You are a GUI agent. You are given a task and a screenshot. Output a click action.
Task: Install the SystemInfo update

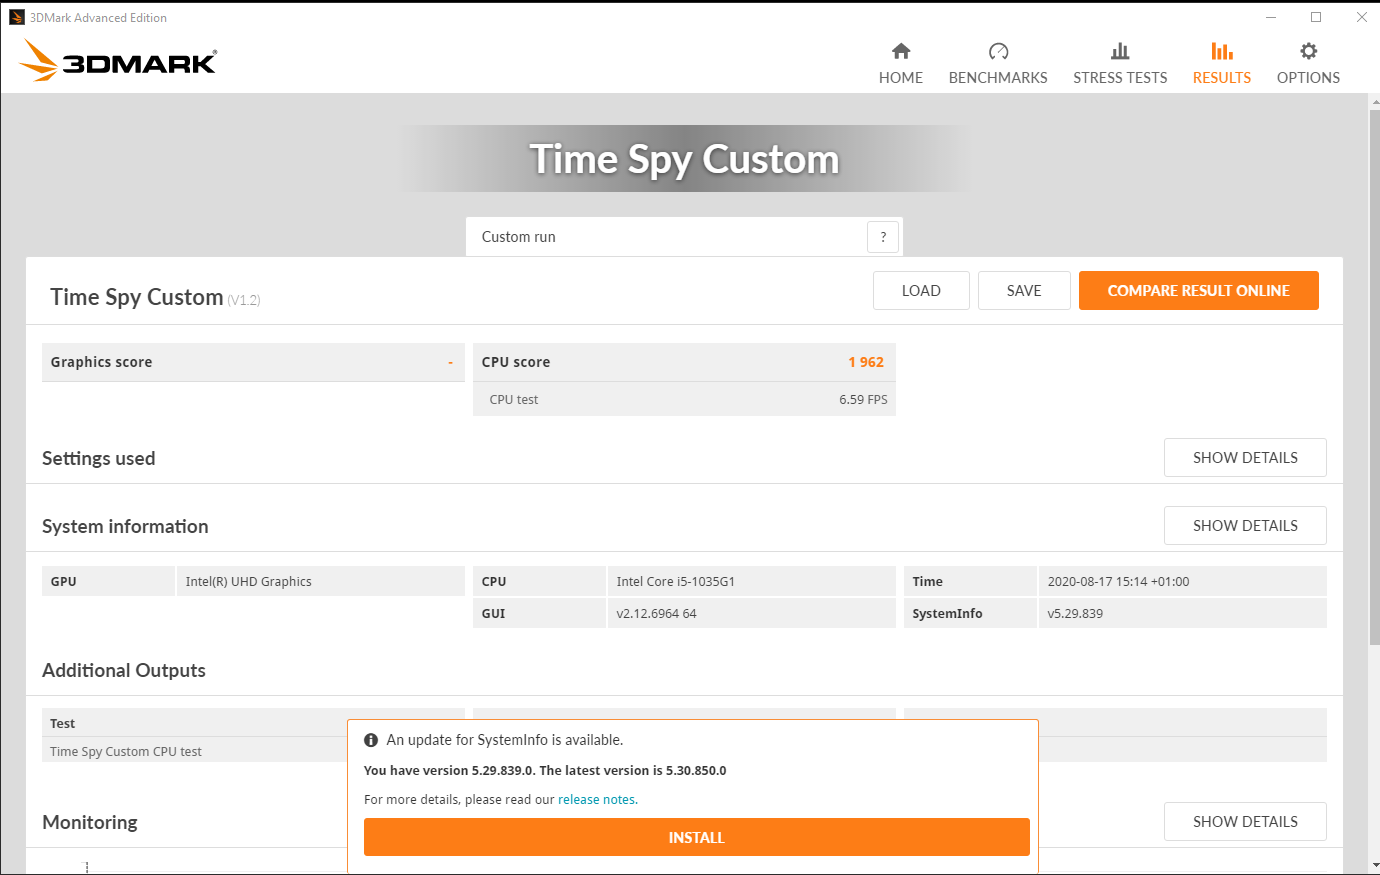[697, 837]
